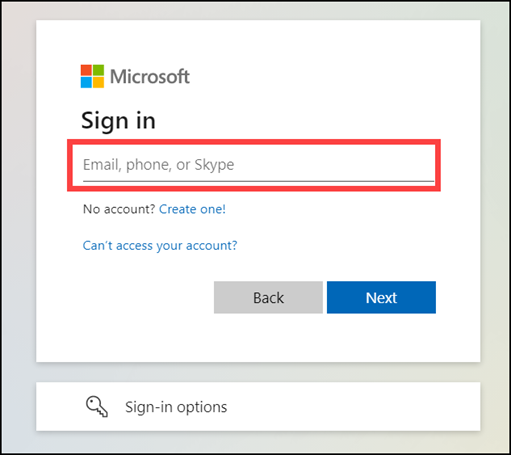The width and height of the screenshot is (511, 455).
Task: Open the 'Create one!' account link
Action: tap(192, 209)
